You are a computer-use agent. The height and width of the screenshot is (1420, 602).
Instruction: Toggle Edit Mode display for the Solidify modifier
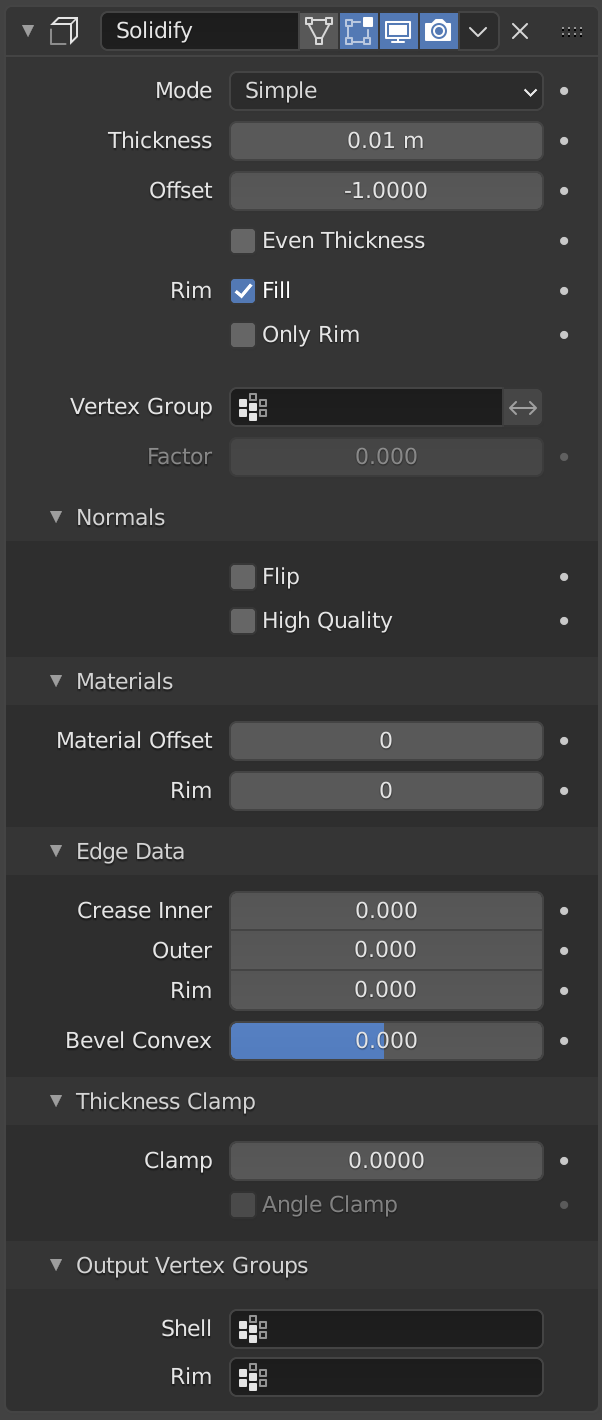tap(359, 31)
